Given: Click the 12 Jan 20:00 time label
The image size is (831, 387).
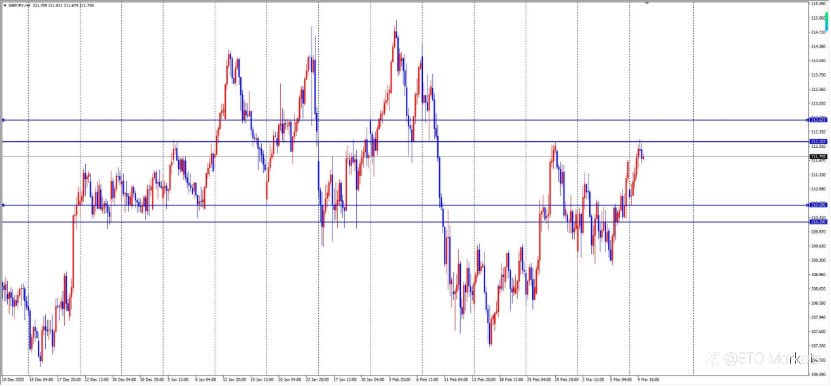Looking at the screenshot, I should 234,380.
